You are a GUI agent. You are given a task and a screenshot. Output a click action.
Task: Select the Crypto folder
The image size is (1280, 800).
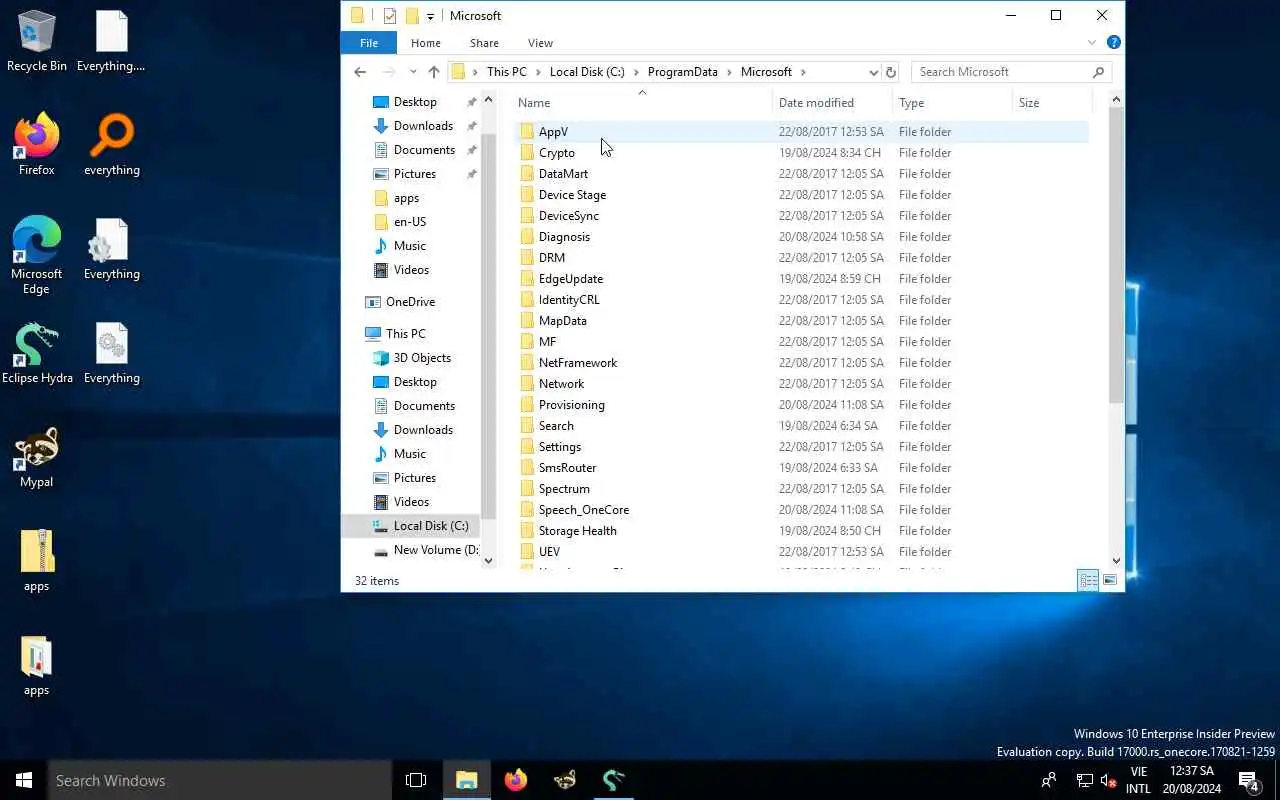tap(556, 153)
